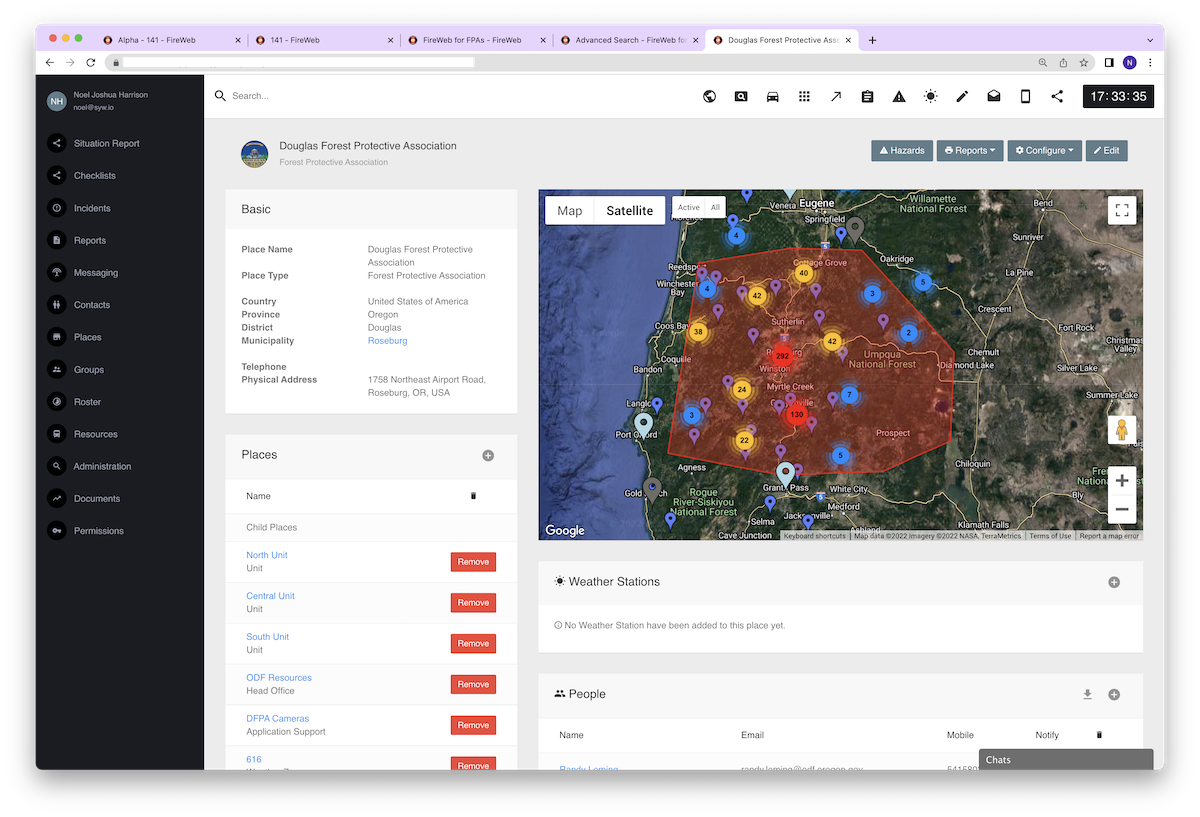This screenshot has width=1200, height=817.
Task: Open Incidents in the sidebar
Action: click(x=92, y=208)
